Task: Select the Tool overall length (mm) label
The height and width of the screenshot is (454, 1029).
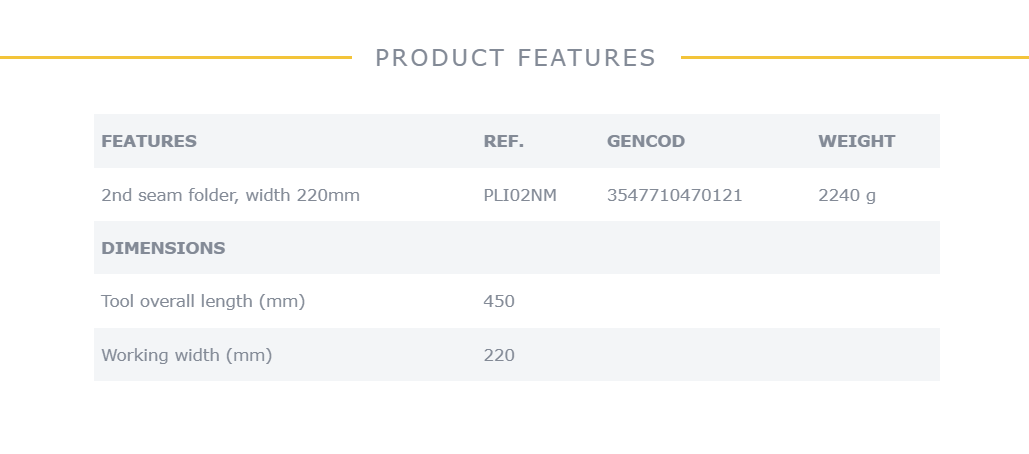Action: pyautogui.click(x=203, y=301)
